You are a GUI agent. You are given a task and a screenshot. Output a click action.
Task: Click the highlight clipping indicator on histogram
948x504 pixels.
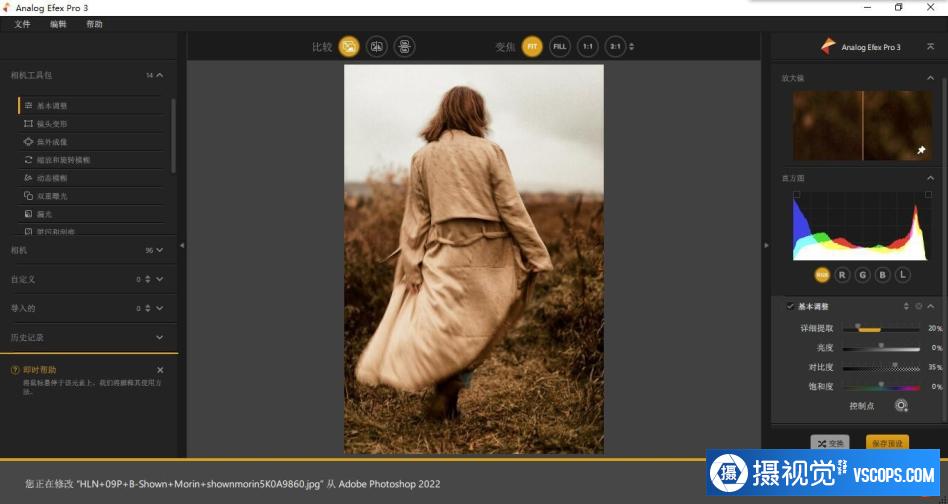tap(928, 195)
